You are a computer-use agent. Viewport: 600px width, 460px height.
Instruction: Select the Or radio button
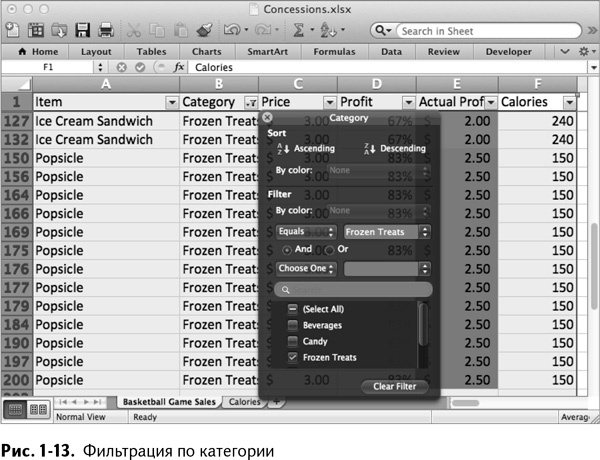328,249
